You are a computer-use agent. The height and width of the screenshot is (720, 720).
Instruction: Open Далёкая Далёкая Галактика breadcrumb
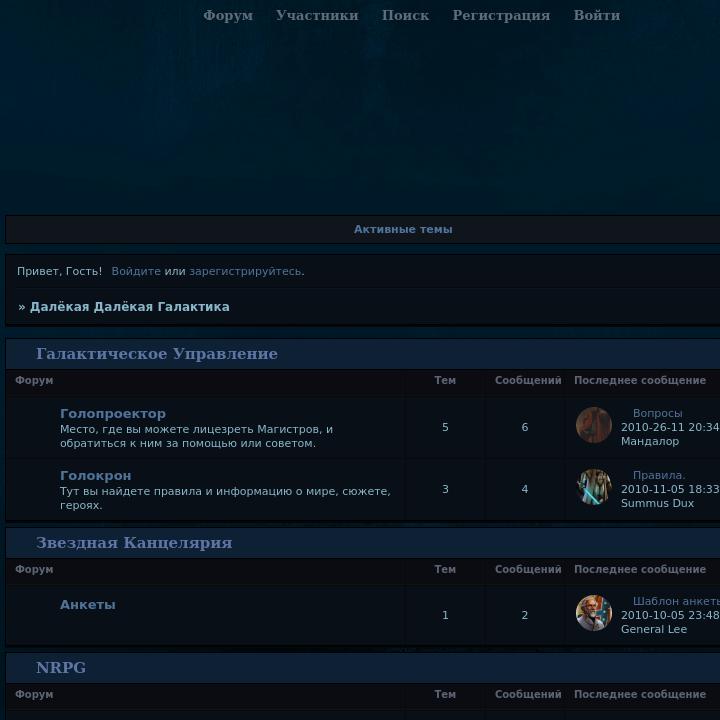coord(129,307)
